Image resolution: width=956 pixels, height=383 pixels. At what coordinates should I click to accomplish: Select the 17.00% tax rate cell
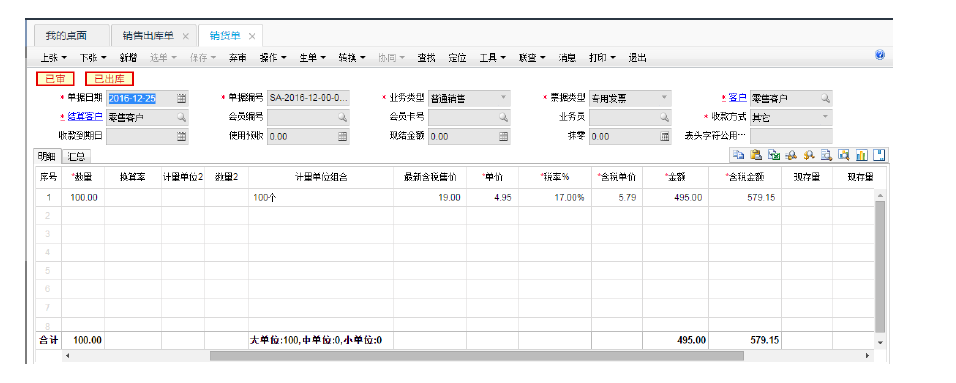point(555,198)
